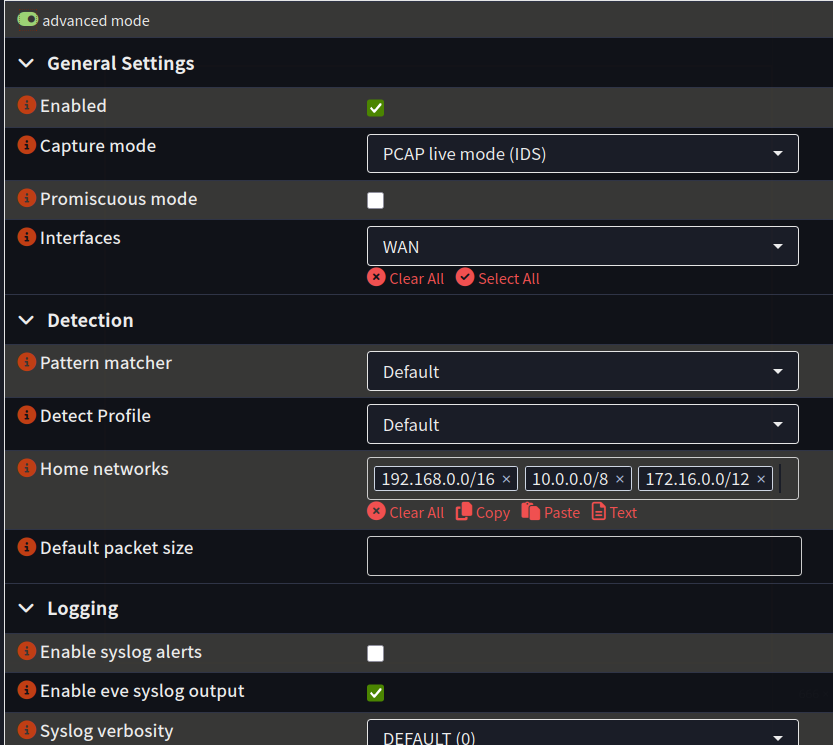Show help info for Interfaces
The height and width of the screenshot is (745, 833).
tap(27, 237)
